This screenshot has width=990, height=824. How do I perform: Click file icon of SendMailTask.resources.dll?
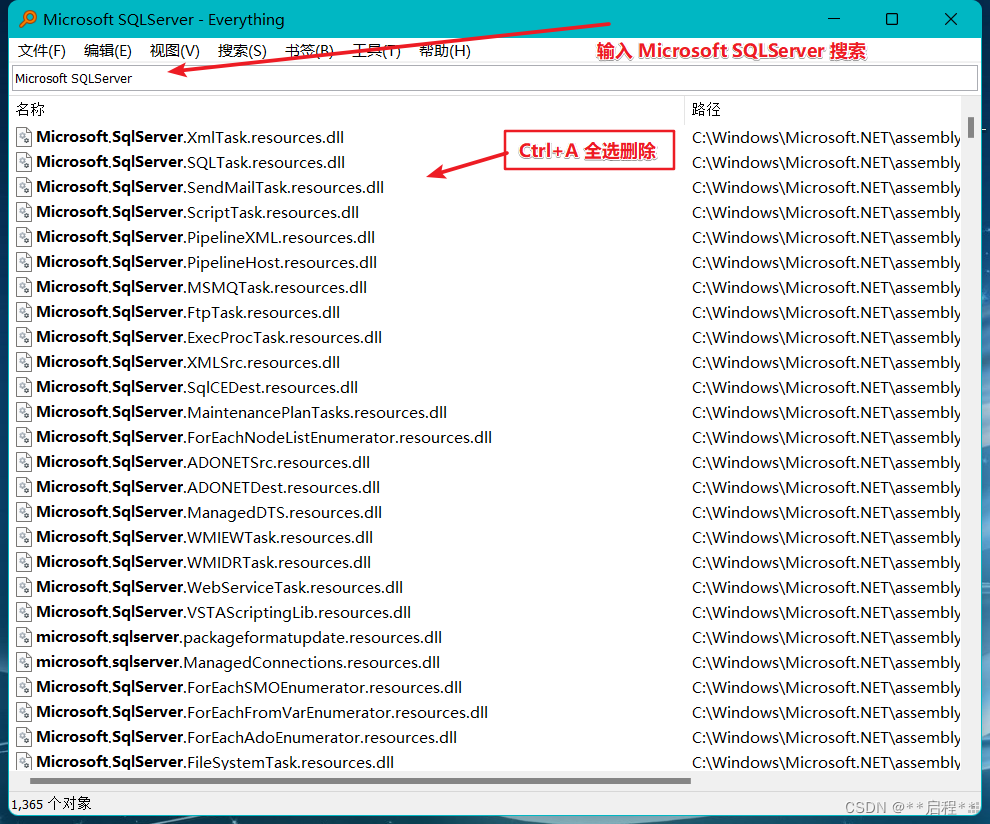click(24, 188)
